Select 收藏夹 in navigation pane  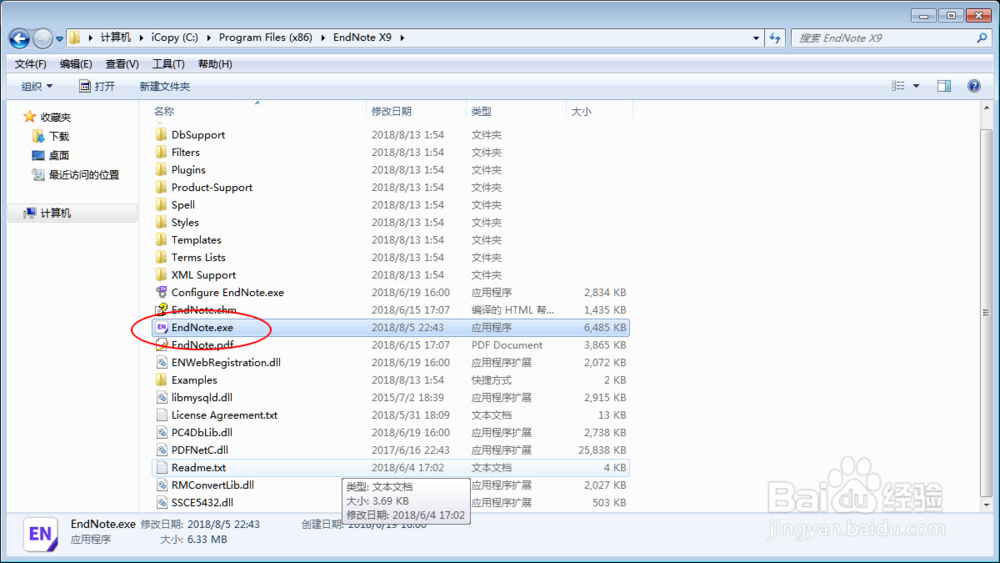55,117
